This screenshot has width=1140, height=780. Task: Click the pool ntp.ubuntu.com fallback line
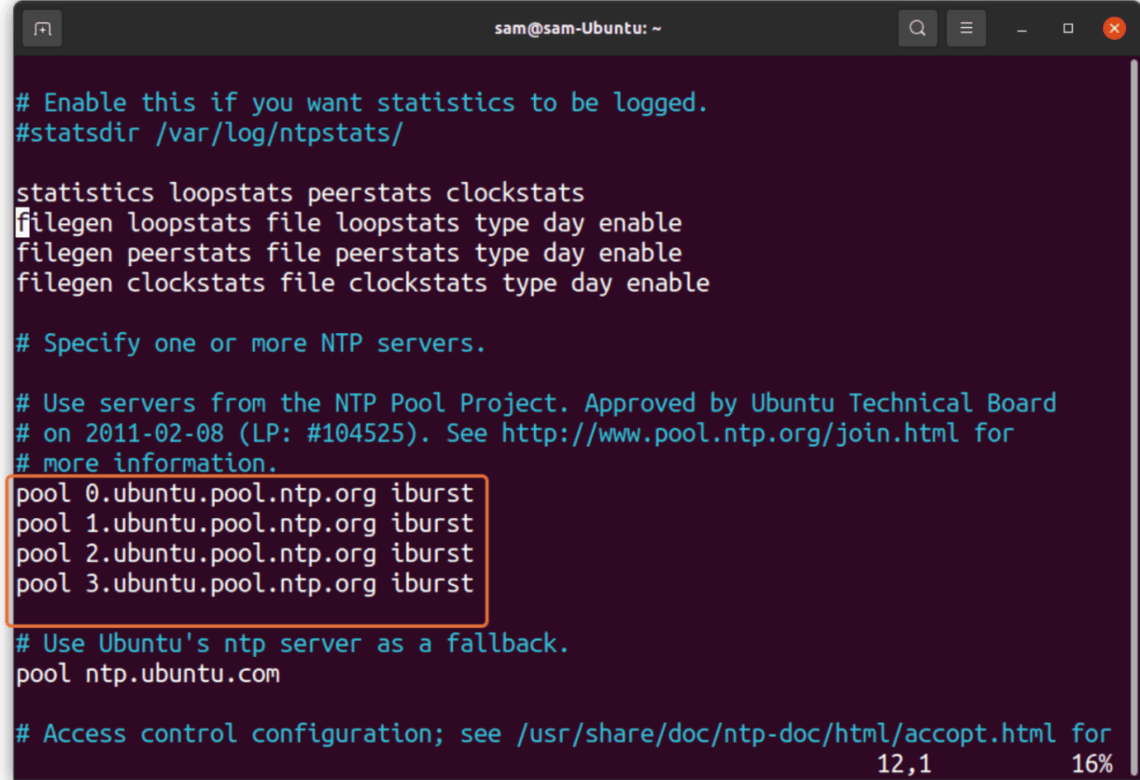tap(146, 673)
